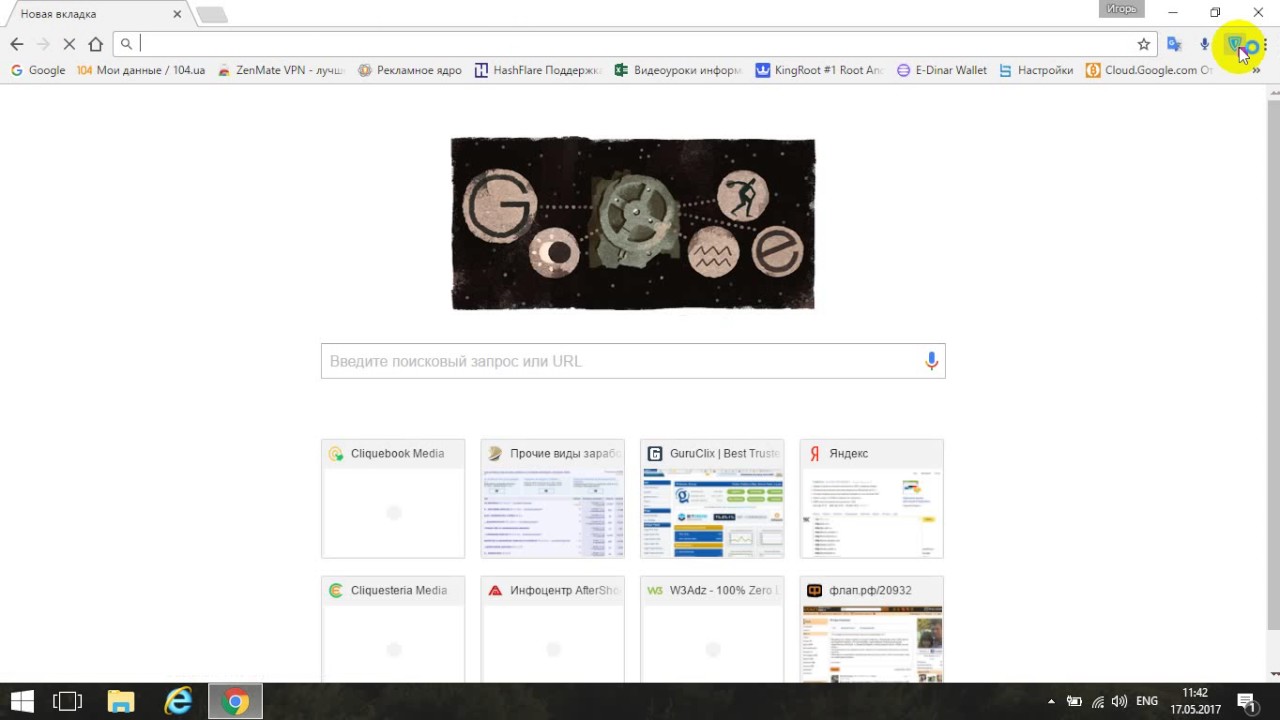Open the battery status icon
The width and height of the screenshot is (1280, 720).
1075,702
